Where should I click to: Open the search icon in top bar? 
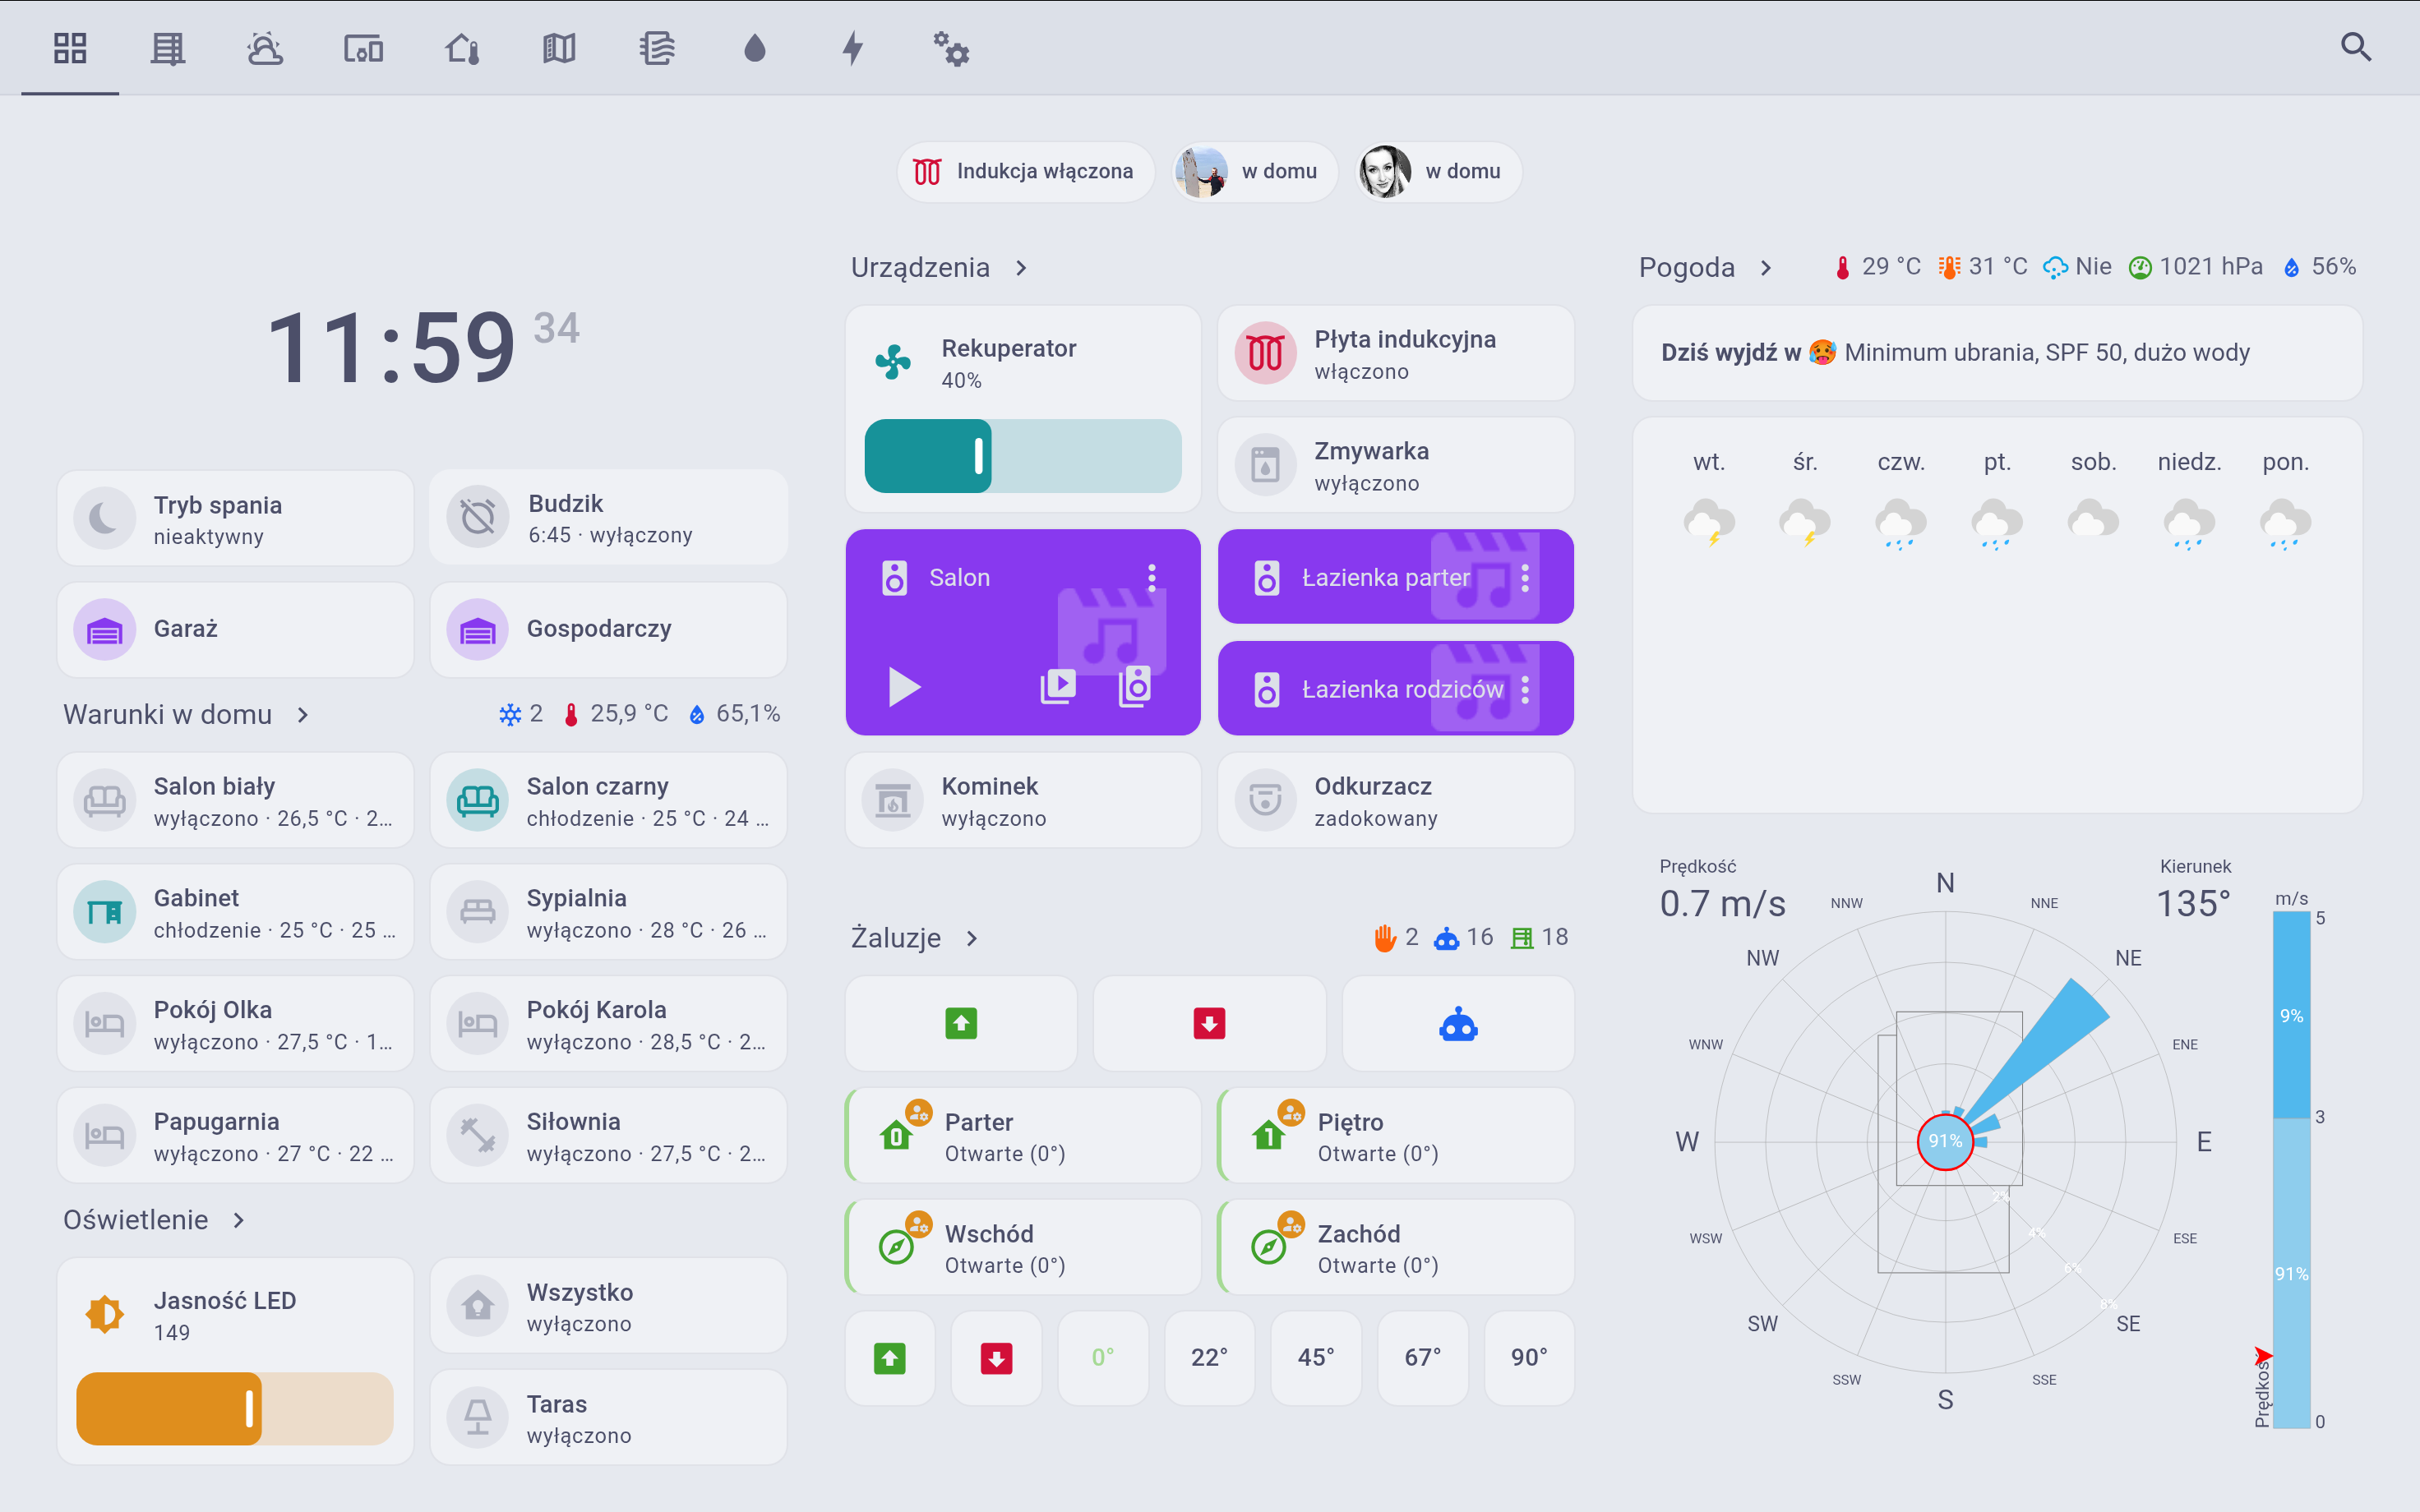click(2355, 47)
